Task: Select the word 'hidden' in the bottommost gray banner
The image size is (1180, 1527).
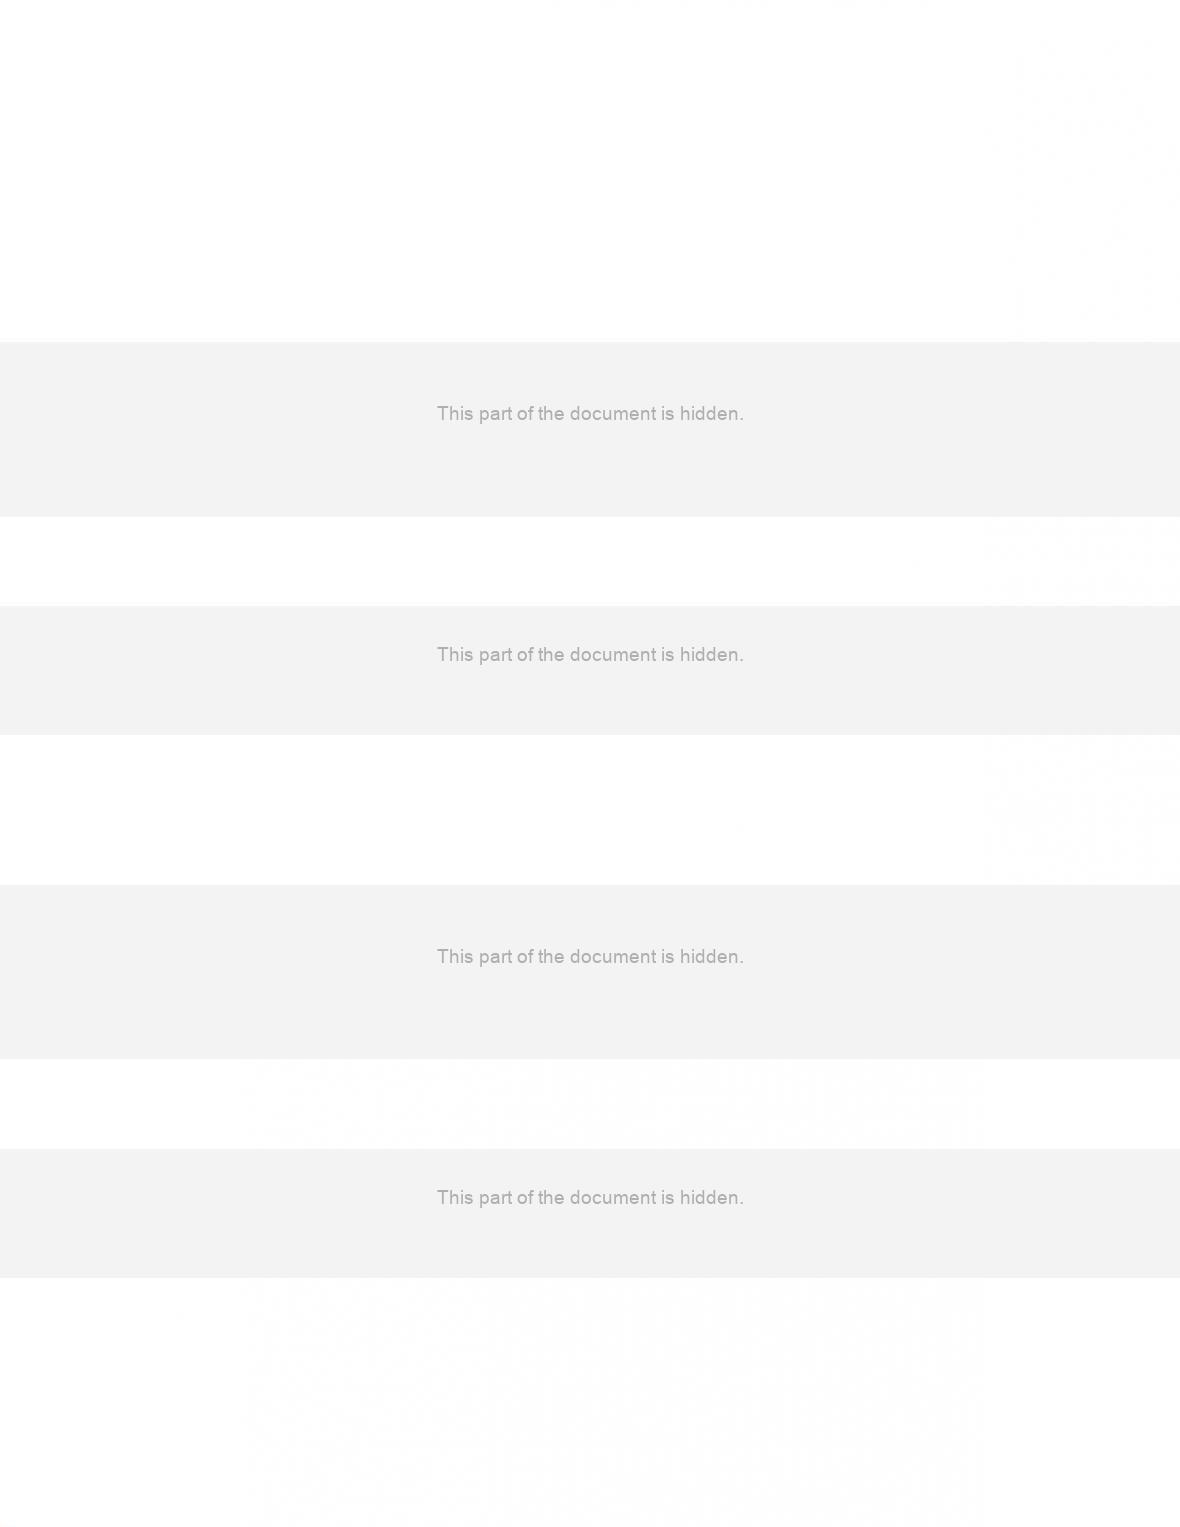Action: (711, 1198)
